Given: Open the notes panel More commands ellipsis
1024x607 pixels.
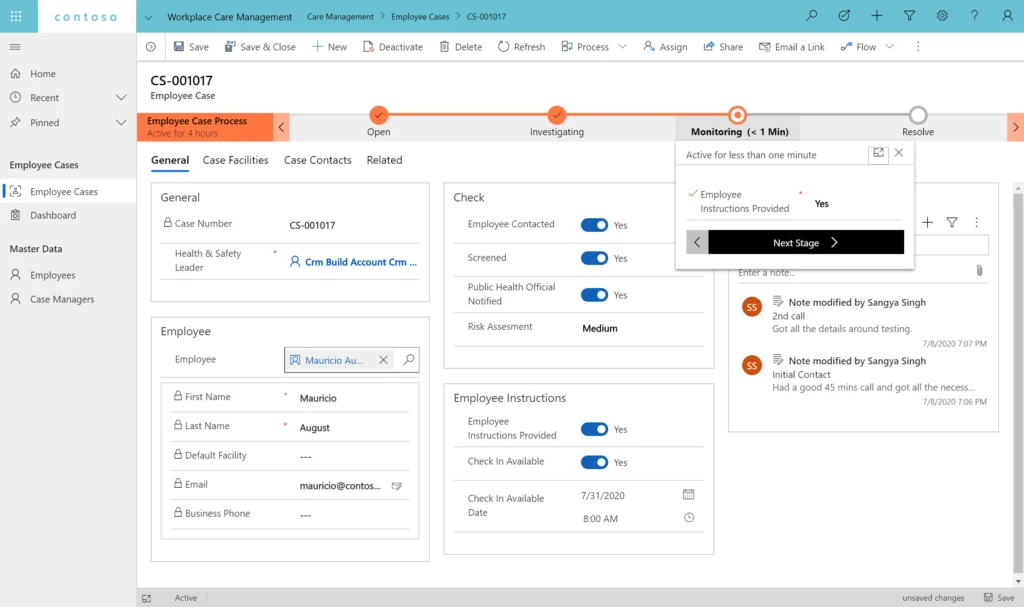Looking at the screenshot, I should [x=977, y=222].
